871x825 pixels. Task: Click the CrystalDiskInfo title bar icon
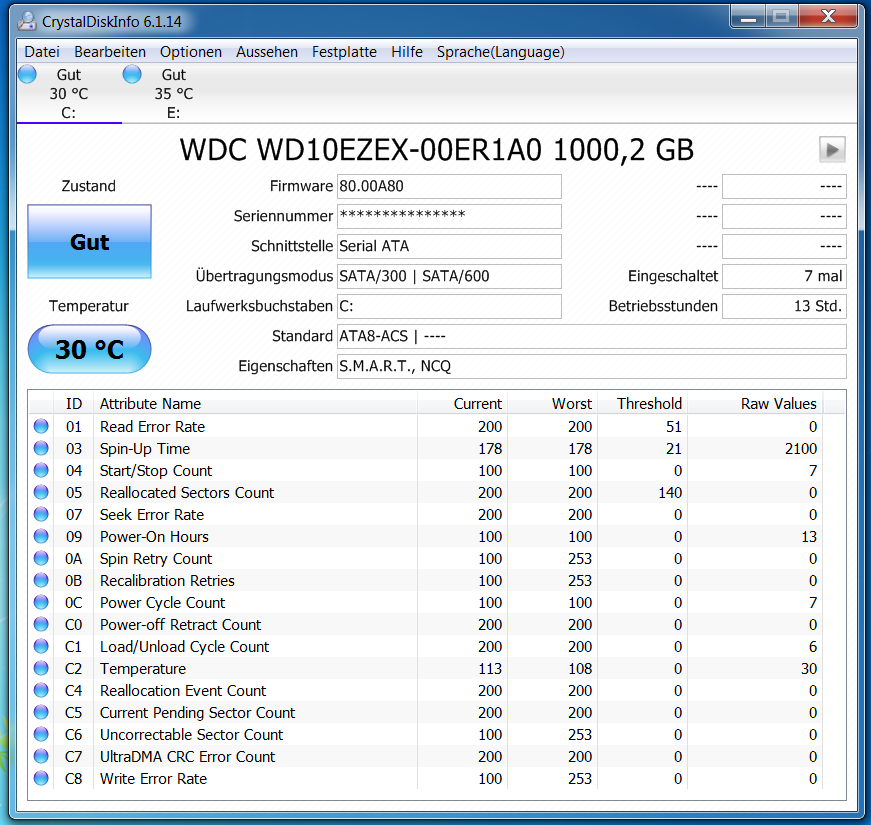27,21
